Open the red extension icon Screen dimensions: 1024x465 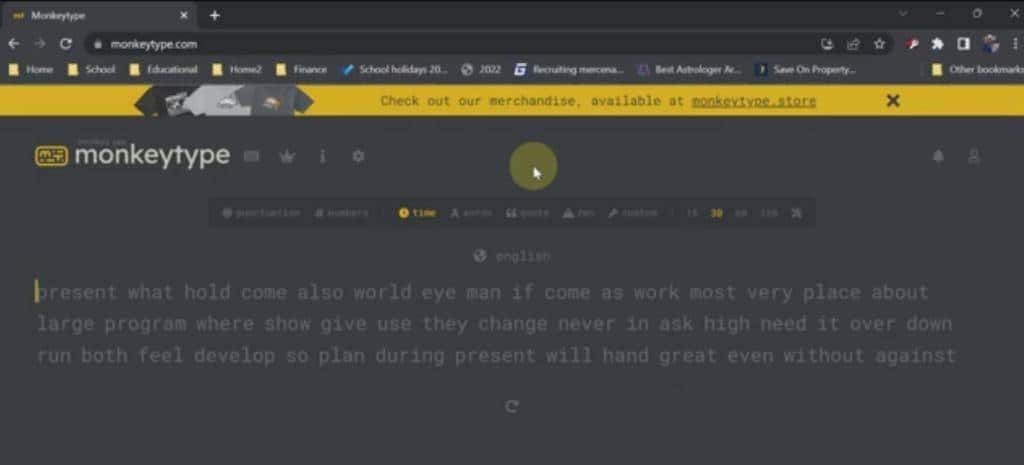tap(912, 44)
